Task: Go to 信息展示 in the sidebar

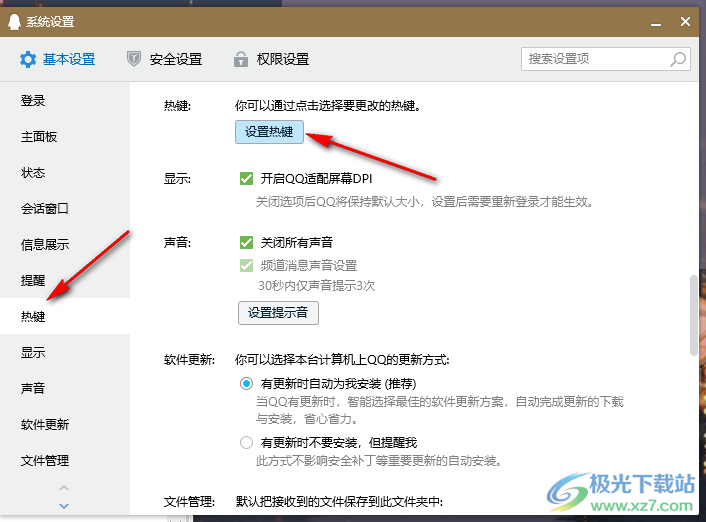Action: pos(65,245)
